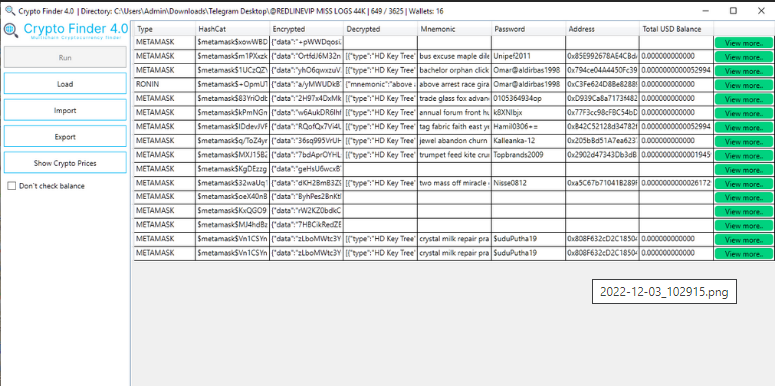
Task: Enable the Don't check balance checkbox
Action: pos(11,186)
